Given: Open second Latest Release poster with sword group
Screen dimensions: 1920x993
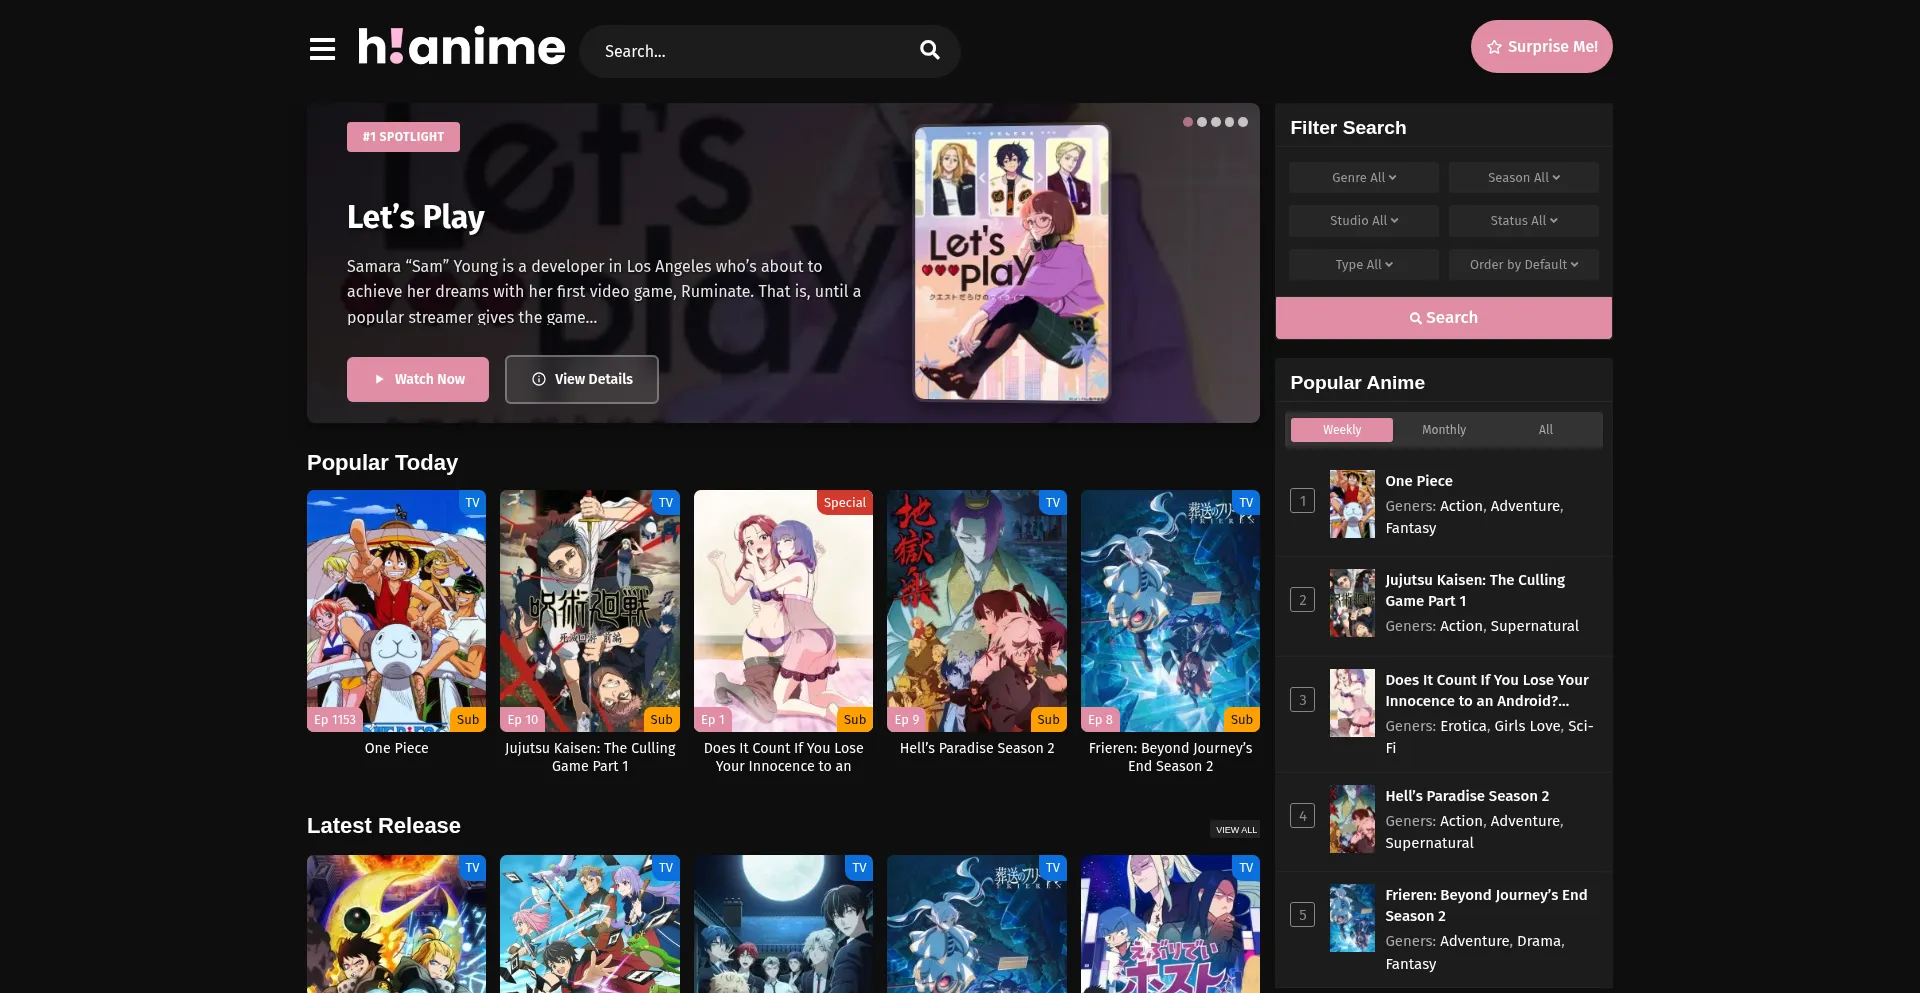Looking at the screenshot, I should click(590, 924).
